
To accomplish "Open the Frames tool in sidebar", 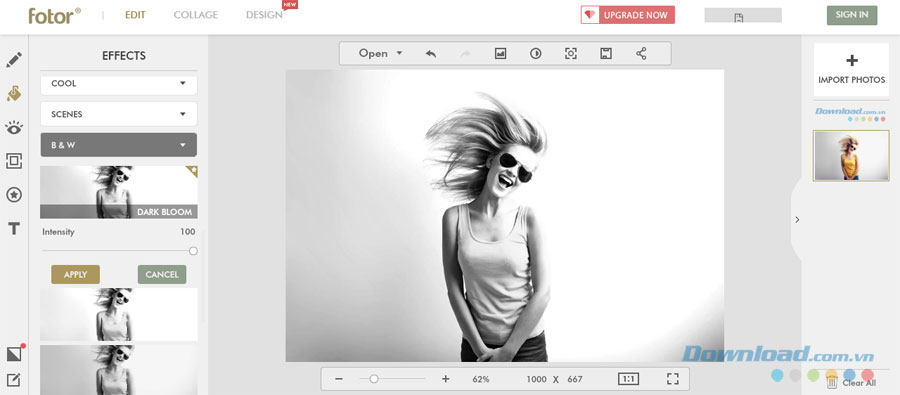I will (14, 161).
